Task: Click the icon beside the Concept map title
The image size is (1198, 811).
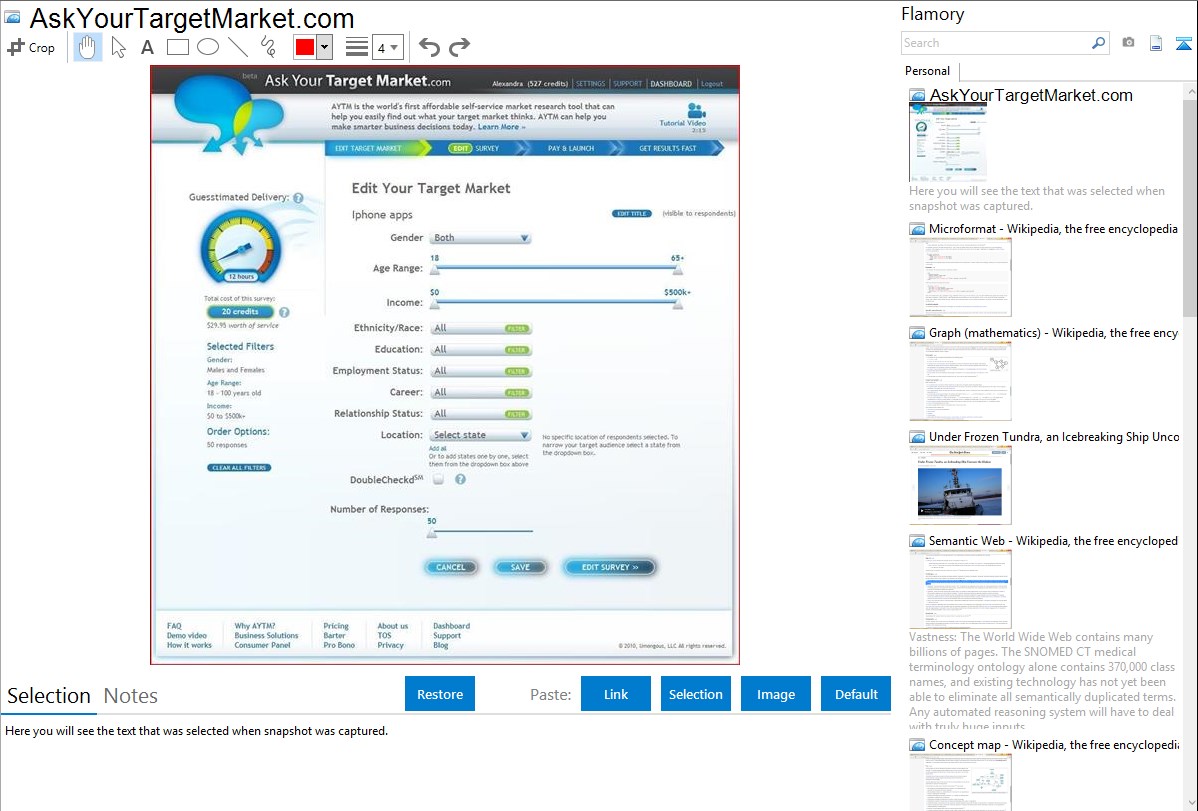Action: 917,745
